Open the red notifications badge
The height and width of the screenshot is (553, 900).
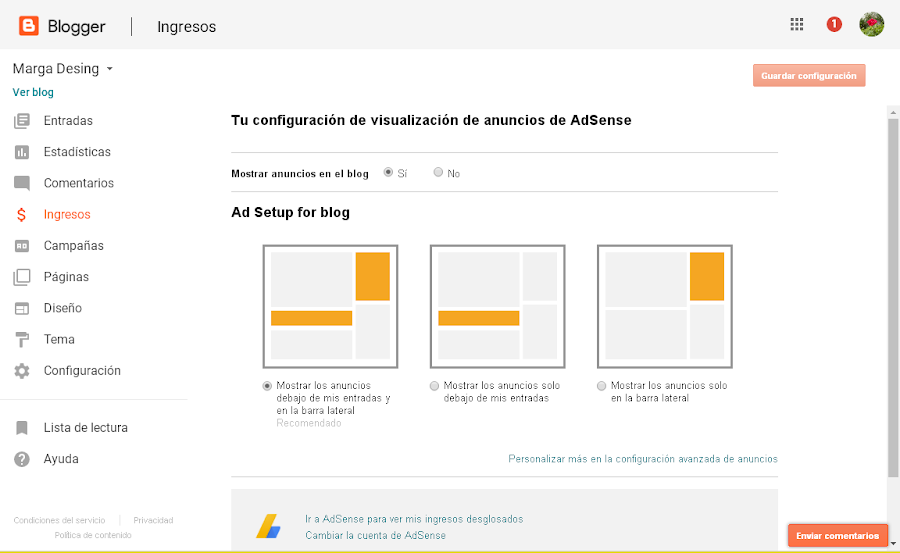(834, 24)
